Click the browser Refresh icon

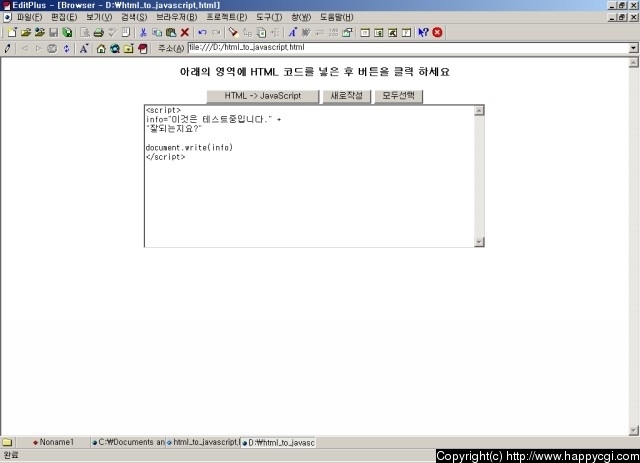click(x=66, y=49)
